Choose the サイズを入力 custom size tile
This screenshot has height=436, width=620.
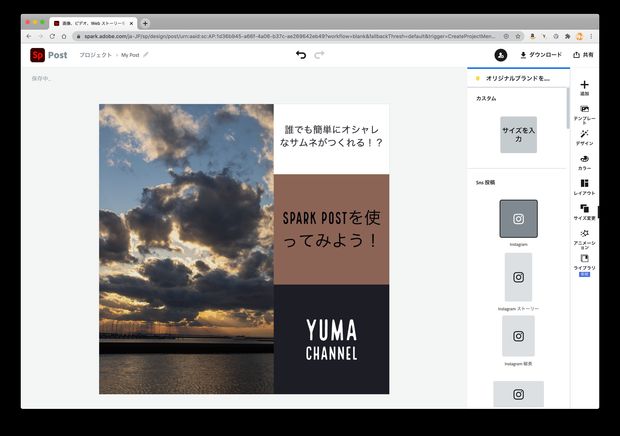[x=518, y=135]
